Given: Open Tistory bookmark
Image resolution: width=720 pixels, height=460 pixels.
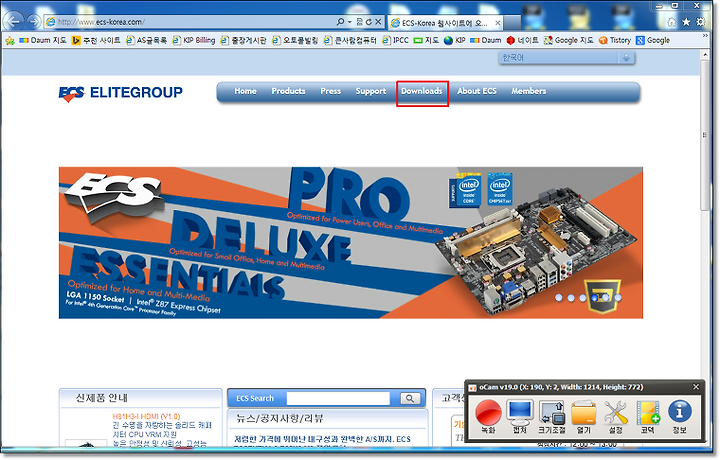Looking at the screenshot, I should [615, 40].
